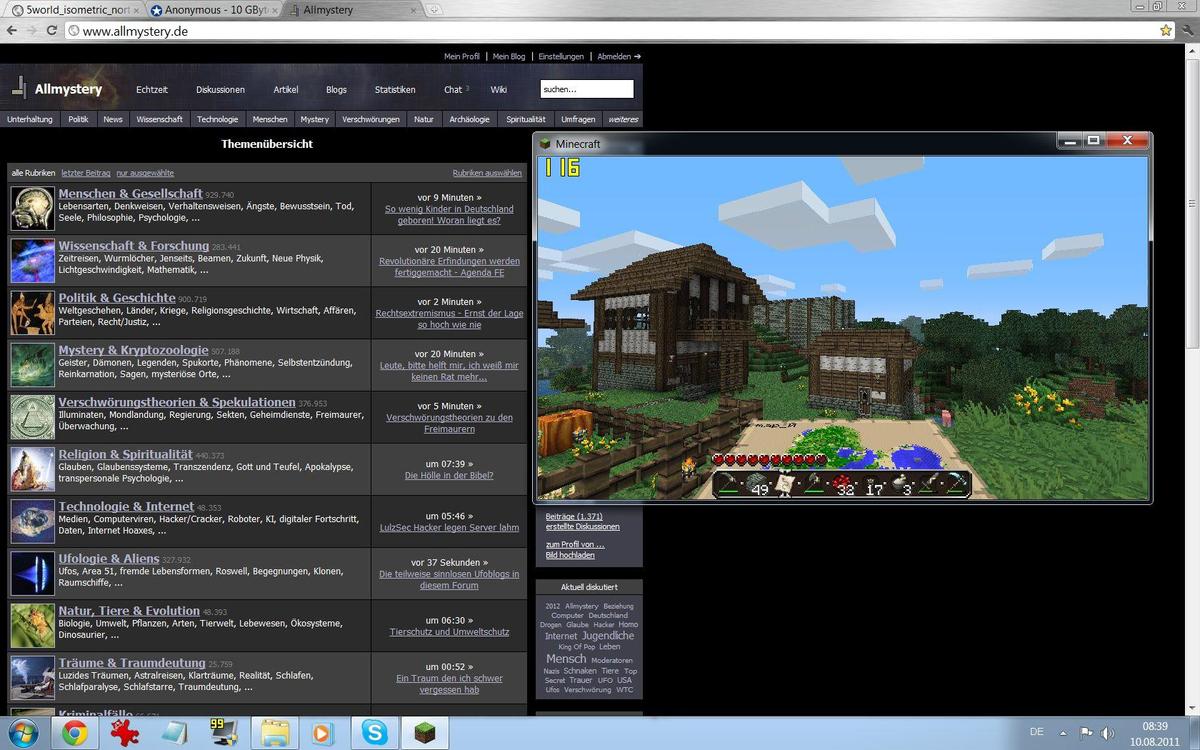
Task: Select the map item in Minecraft hotbar
Action: 786,485
